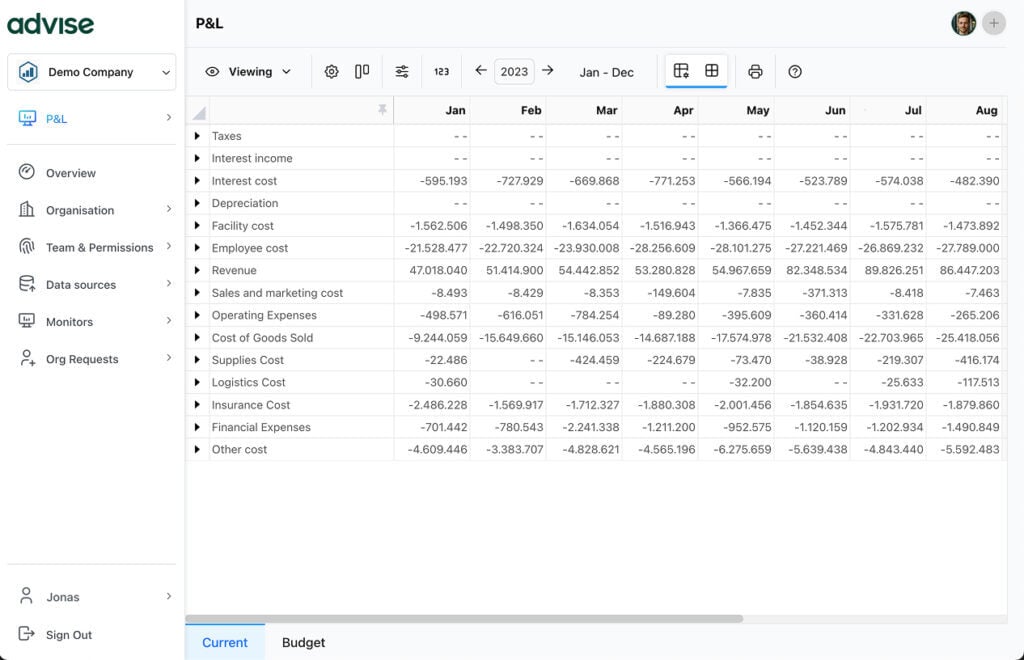The height and width of the screenshot is (660, 1024).
Task: Go to the next year arrow
Action: [x=548, y=71]
